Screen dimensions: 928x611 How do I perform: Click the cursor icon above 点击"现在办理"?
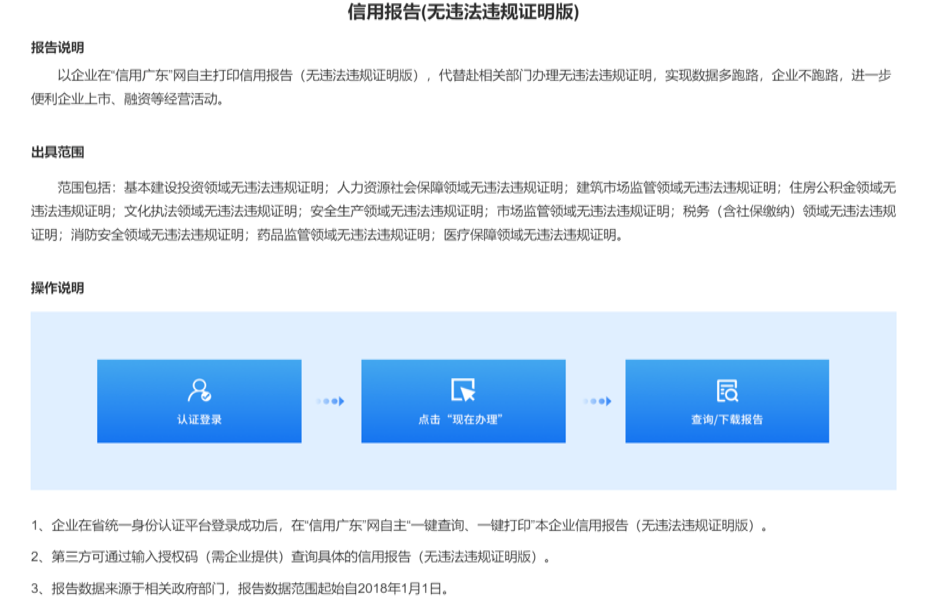coord(462,389)
